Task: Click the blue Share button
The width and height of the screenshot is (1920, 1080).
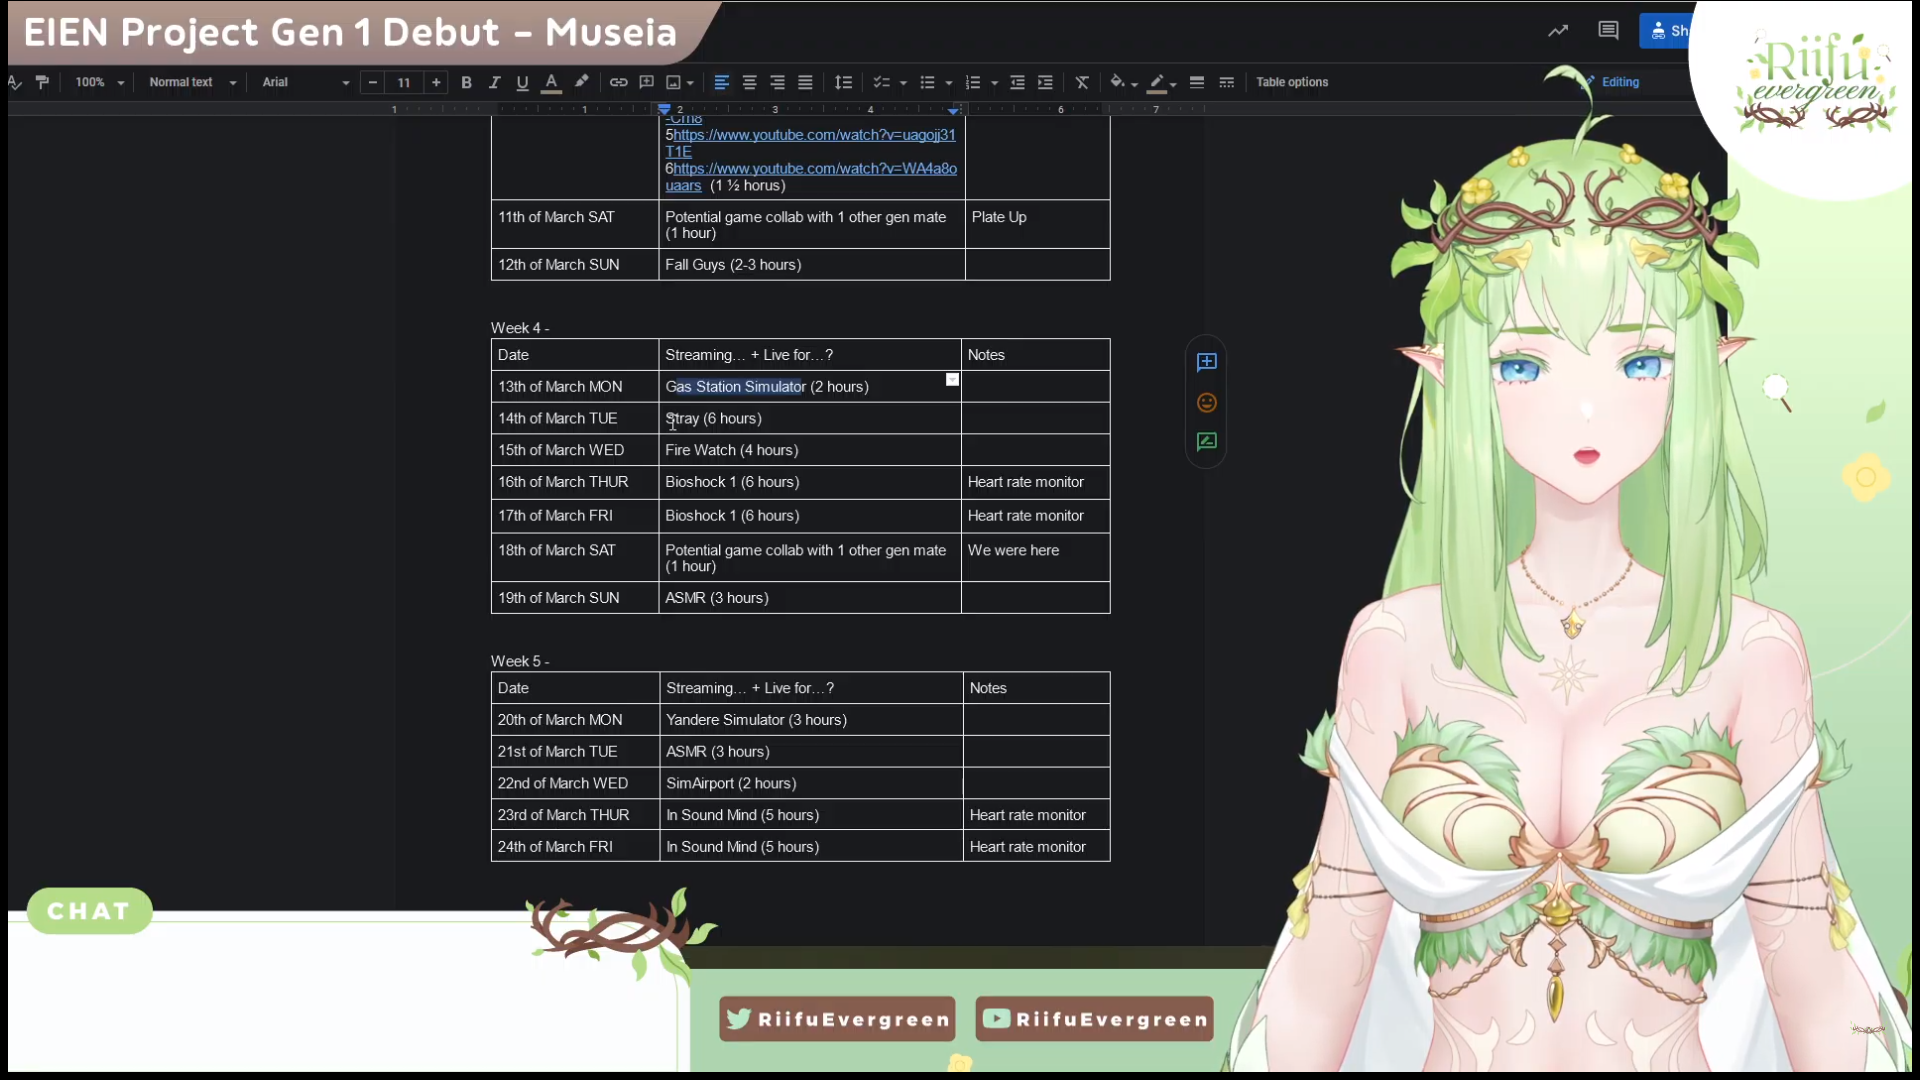Action: click(1666, 31)
